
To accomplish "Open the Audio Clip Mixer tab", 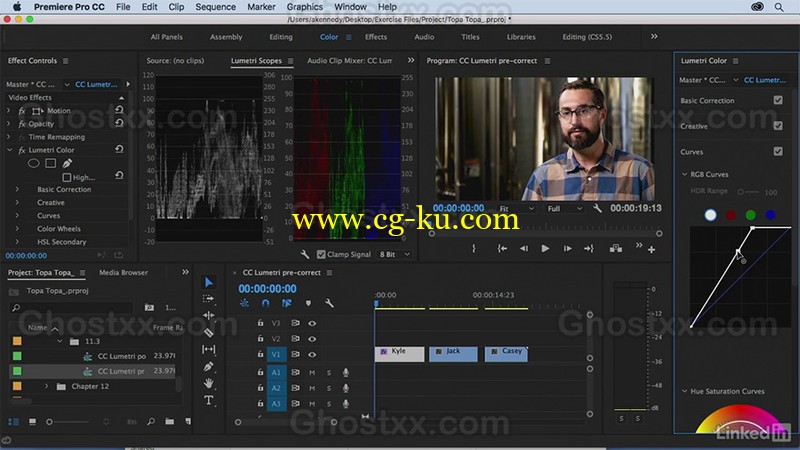I will click(349, 60).
